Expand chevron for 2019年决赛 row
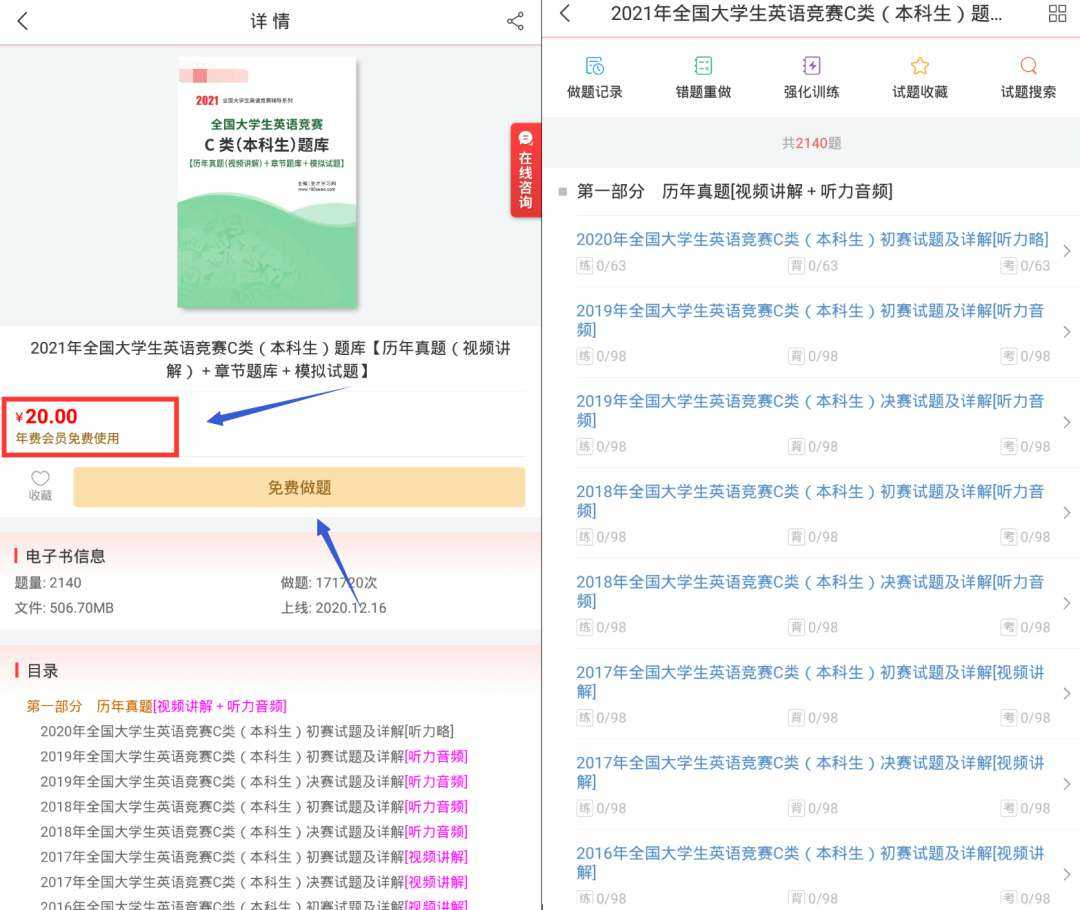 [x=1067, y=422]
